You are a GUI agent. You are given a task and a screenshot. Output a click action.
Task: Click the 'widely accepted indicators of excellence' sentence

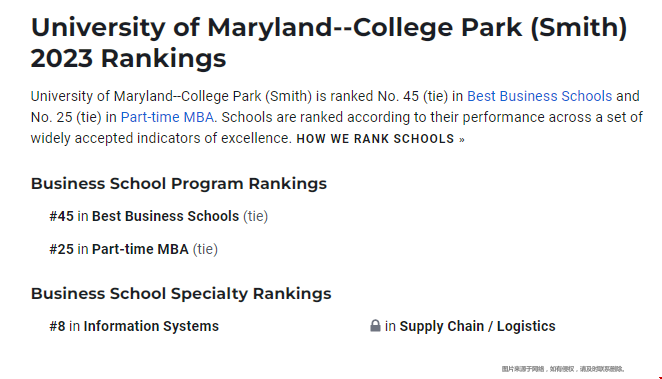[161, 138]
